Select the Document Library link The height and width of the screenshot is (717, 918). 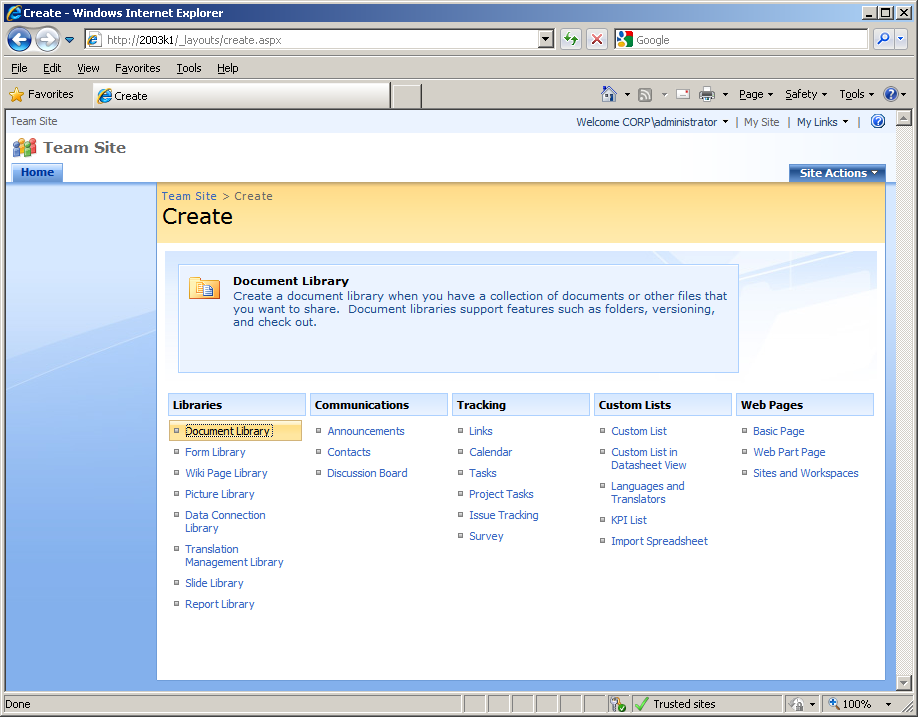228,430
